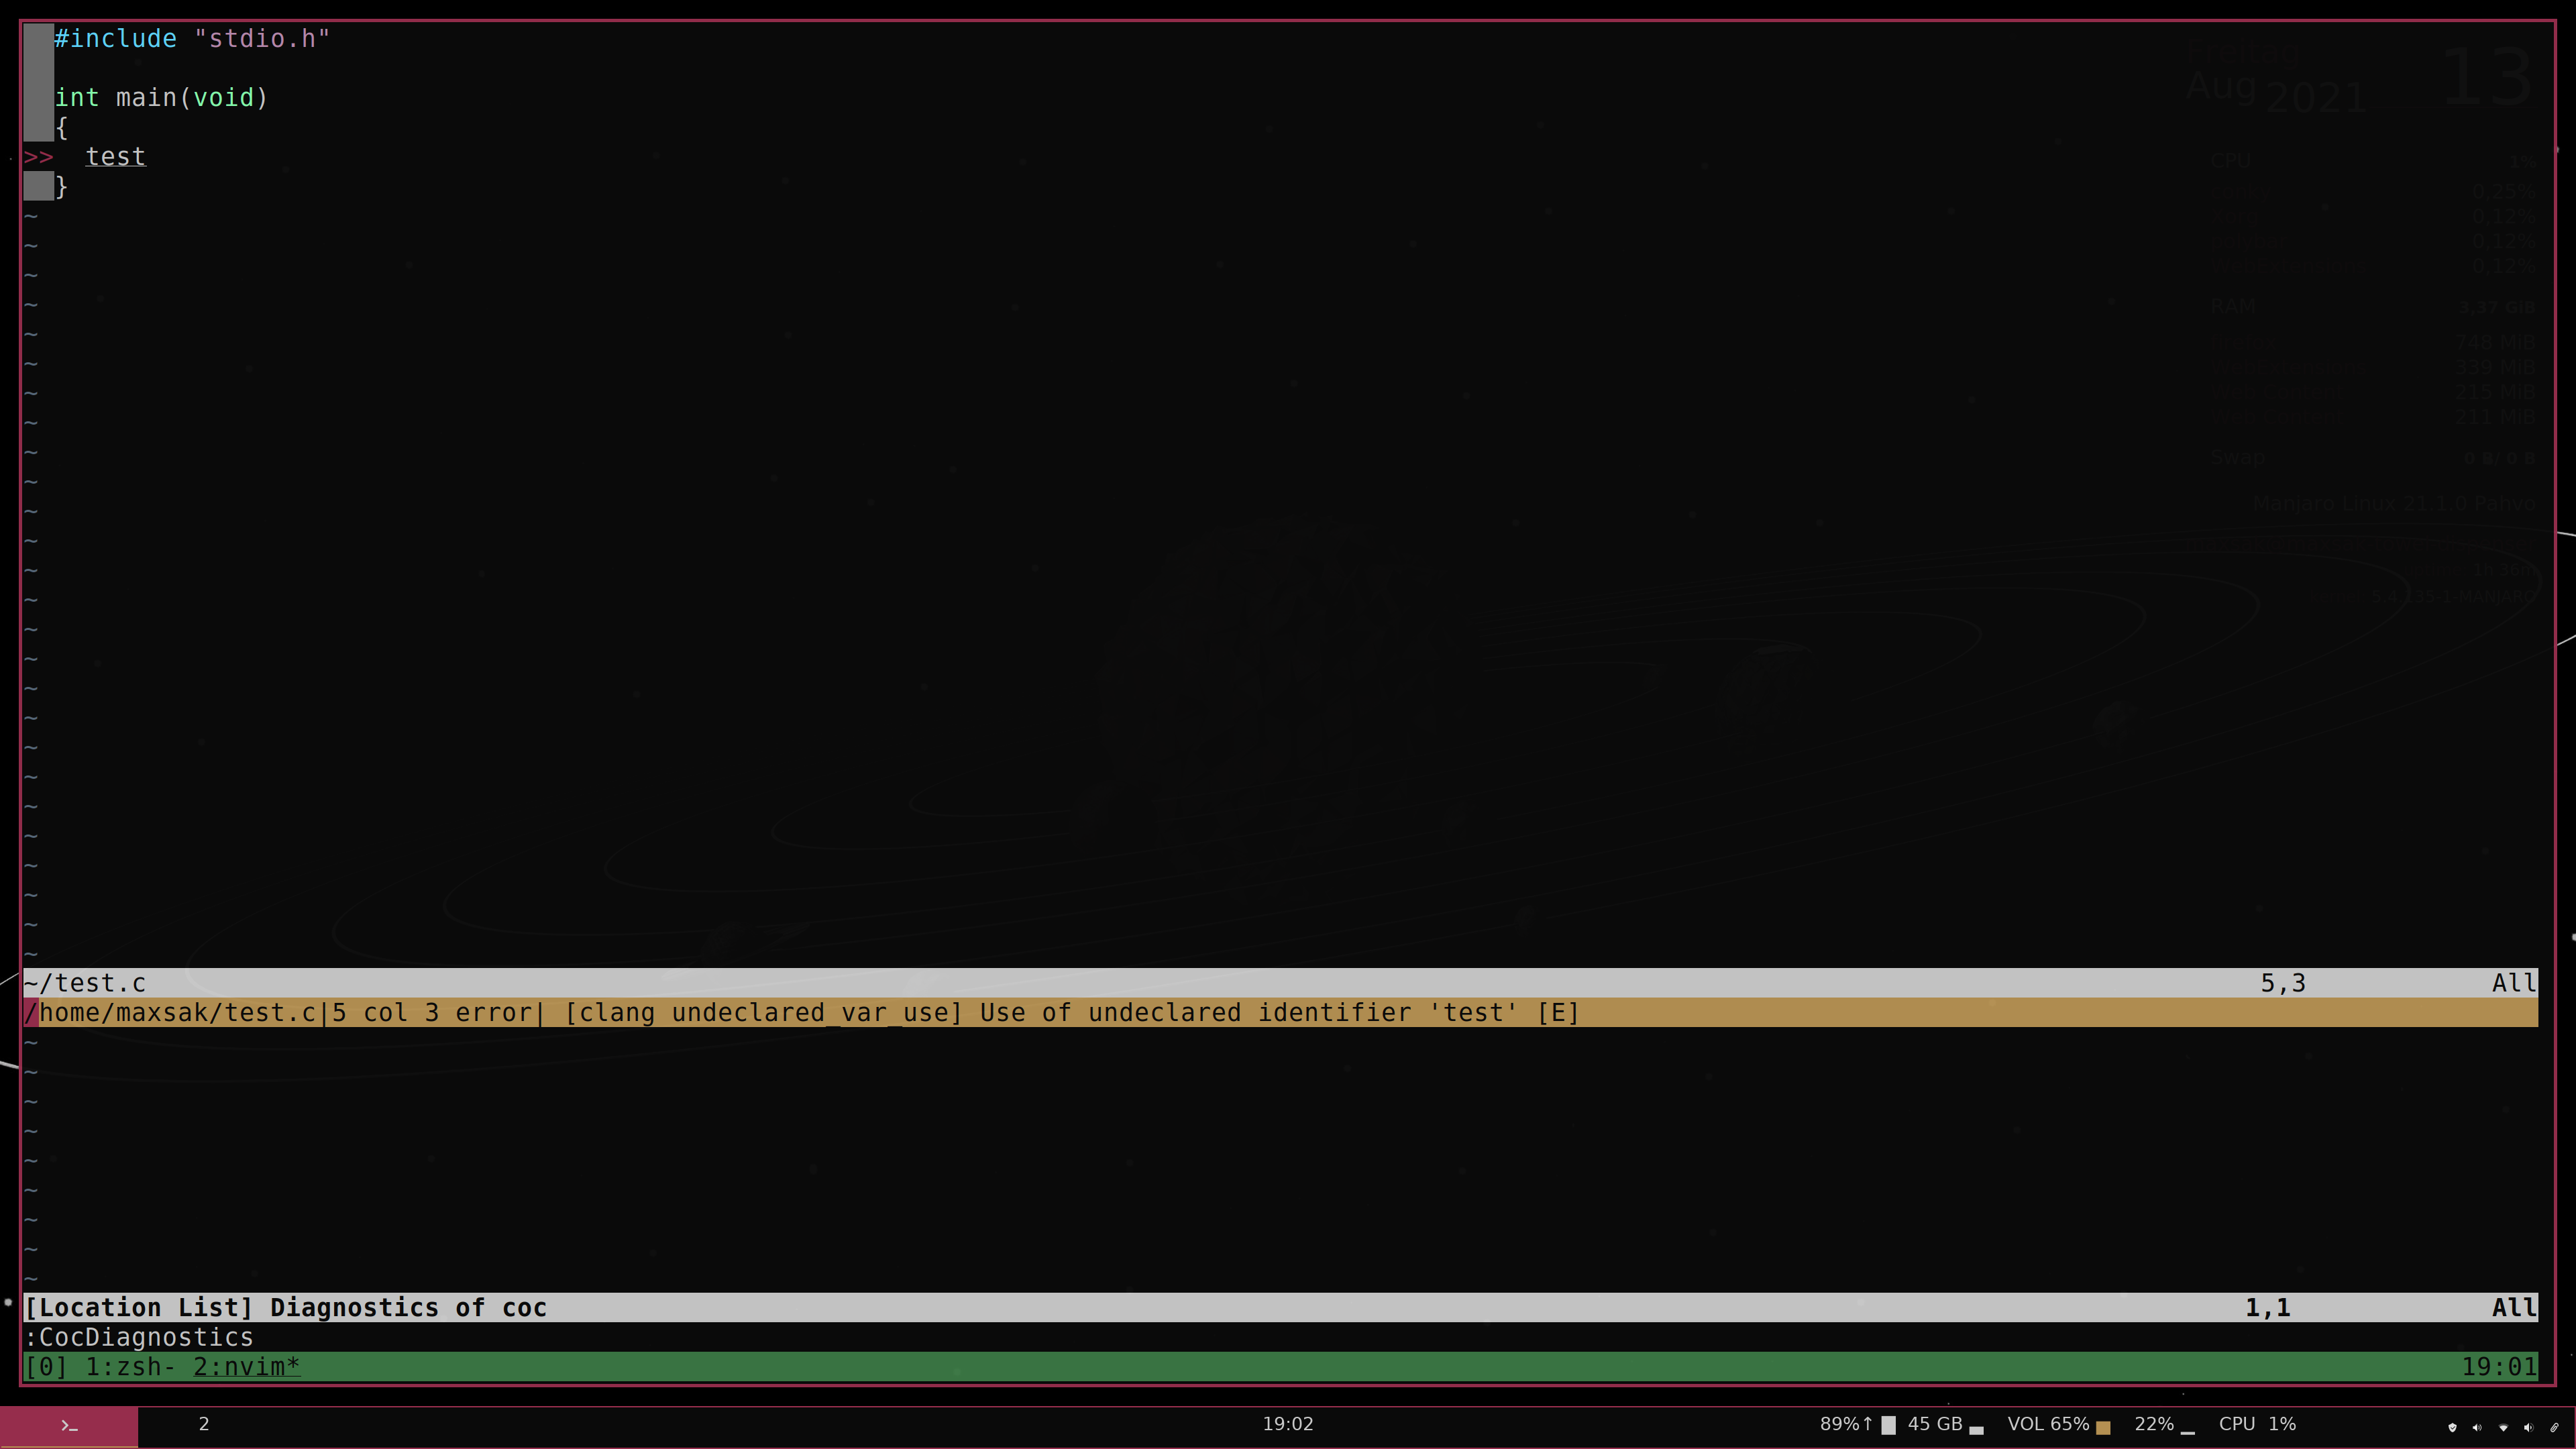Image resolution: width=2576 pixels, height=1449 pixels.
Task: Toggle Wi-Fi from the system tray
Action: tap(2503, 1429)
